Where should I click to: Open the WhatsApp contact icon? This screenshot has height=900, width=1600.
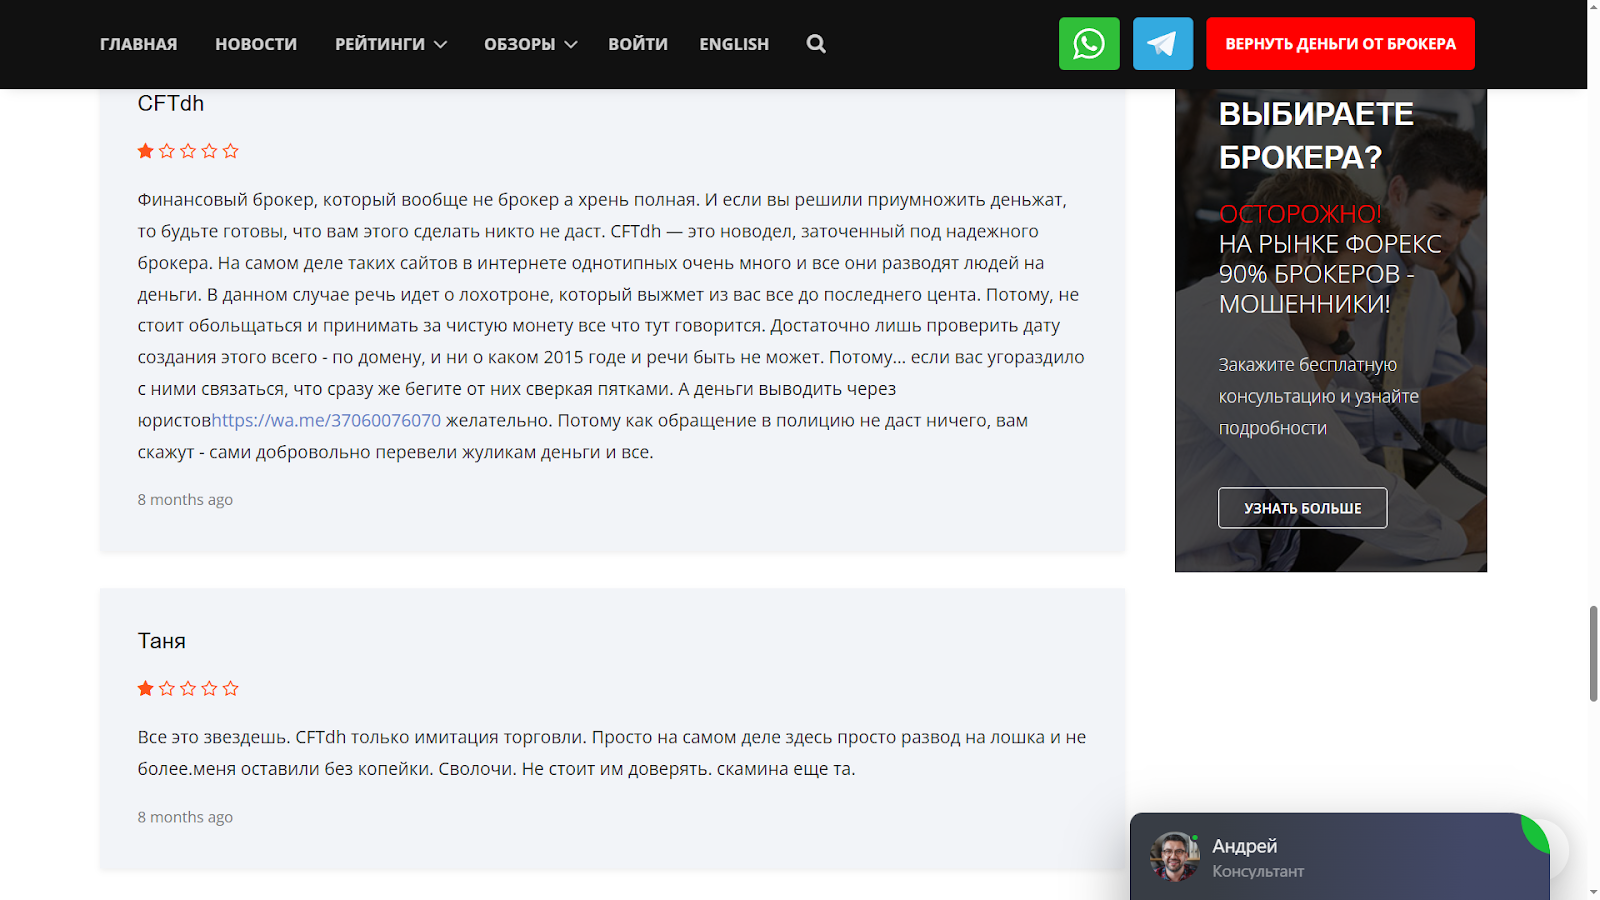1089,44
